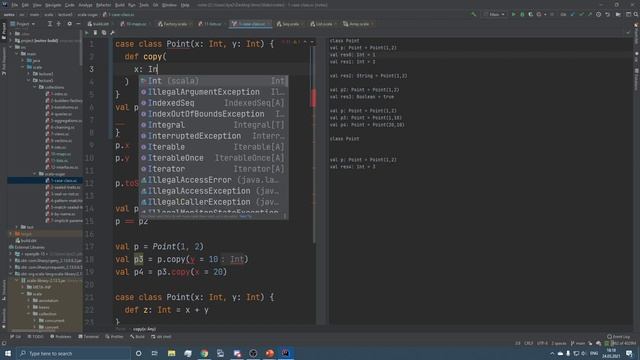Select build.sbt in the project tree

tap(27, 240)
